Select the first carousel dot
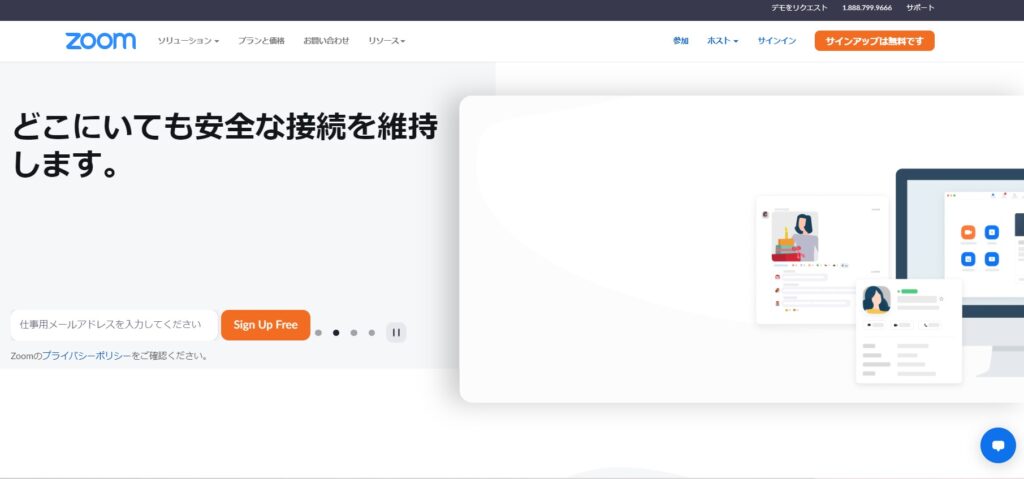 click(x=318, y=332)
